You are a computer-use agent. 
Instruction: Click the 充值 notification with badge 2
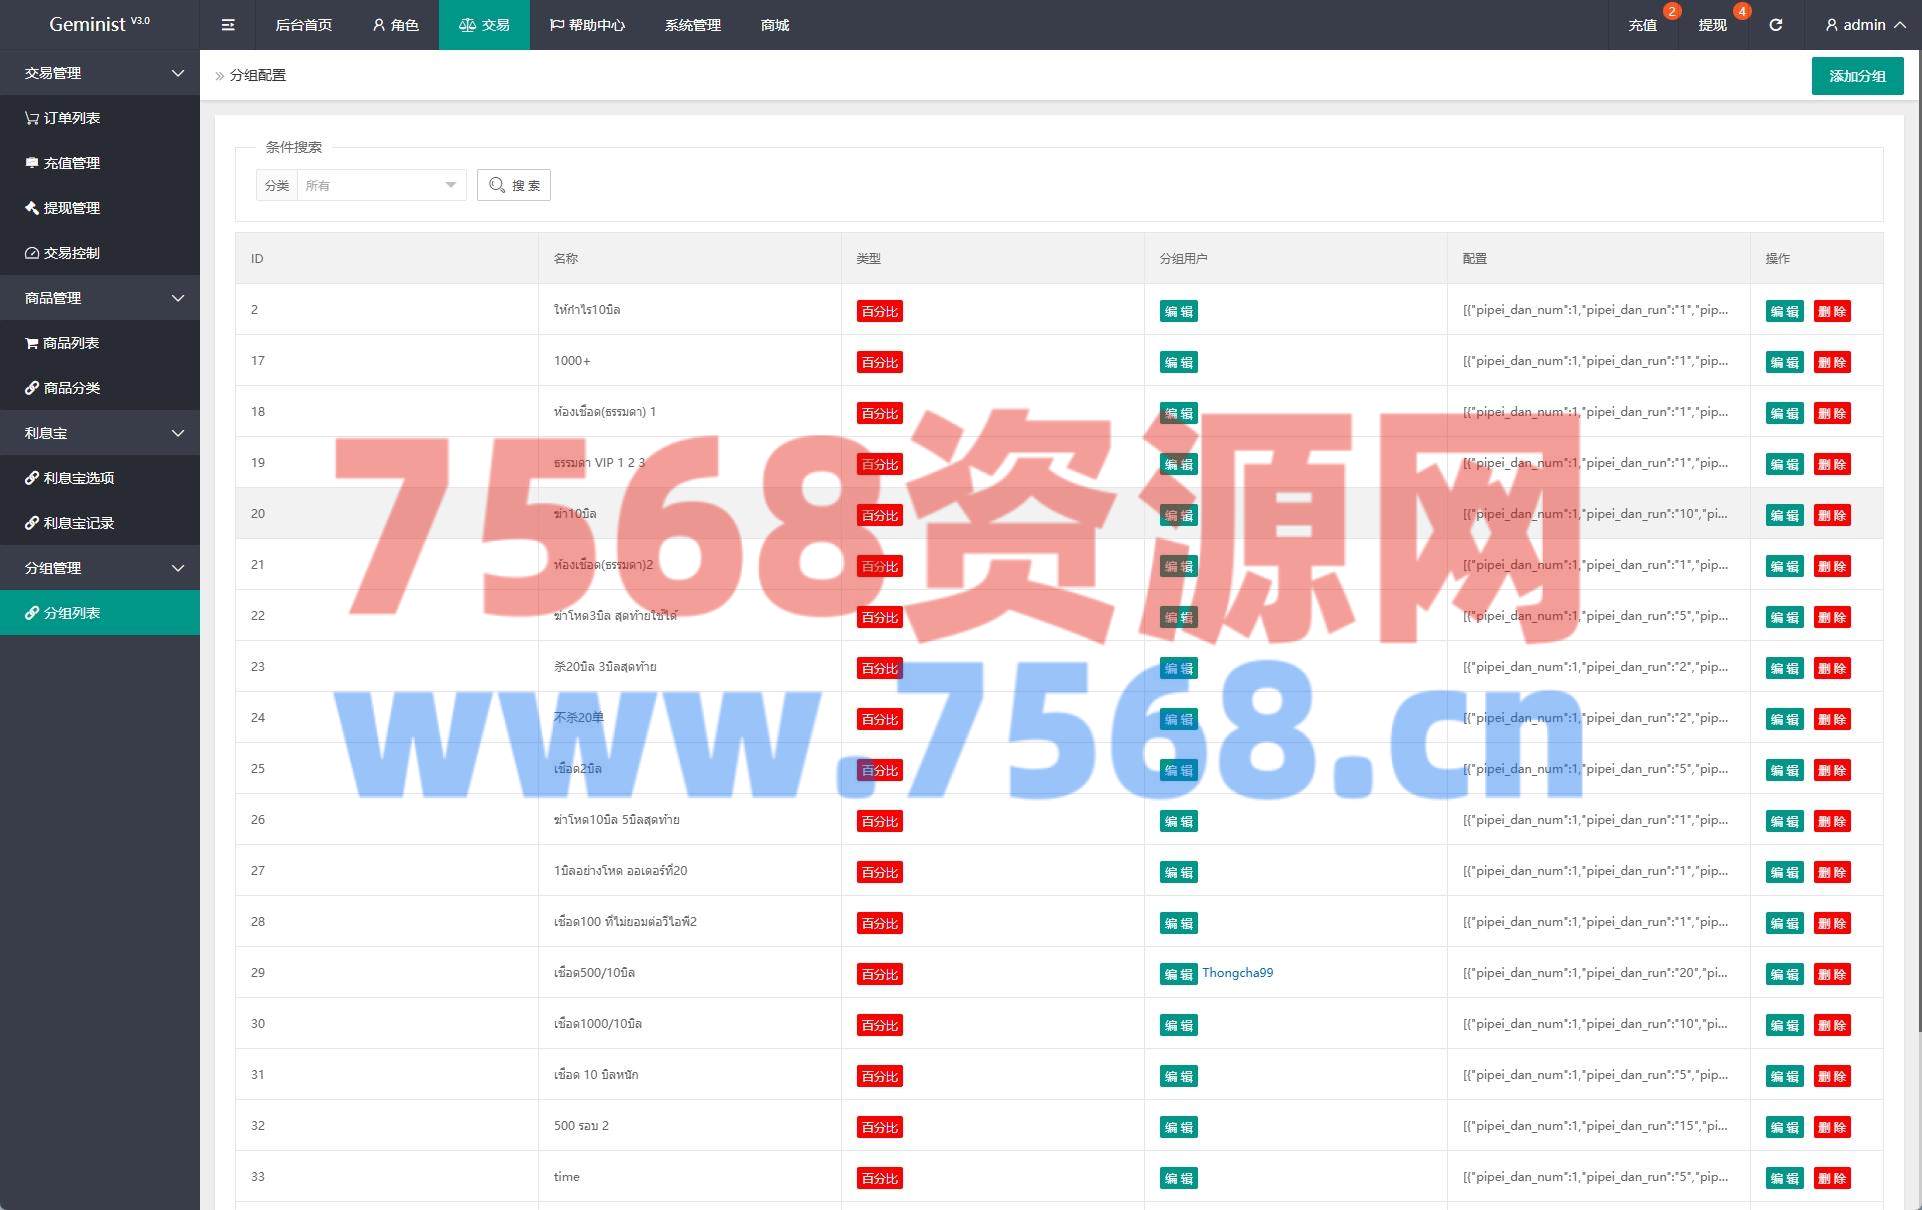click(x=1643, y=25)
